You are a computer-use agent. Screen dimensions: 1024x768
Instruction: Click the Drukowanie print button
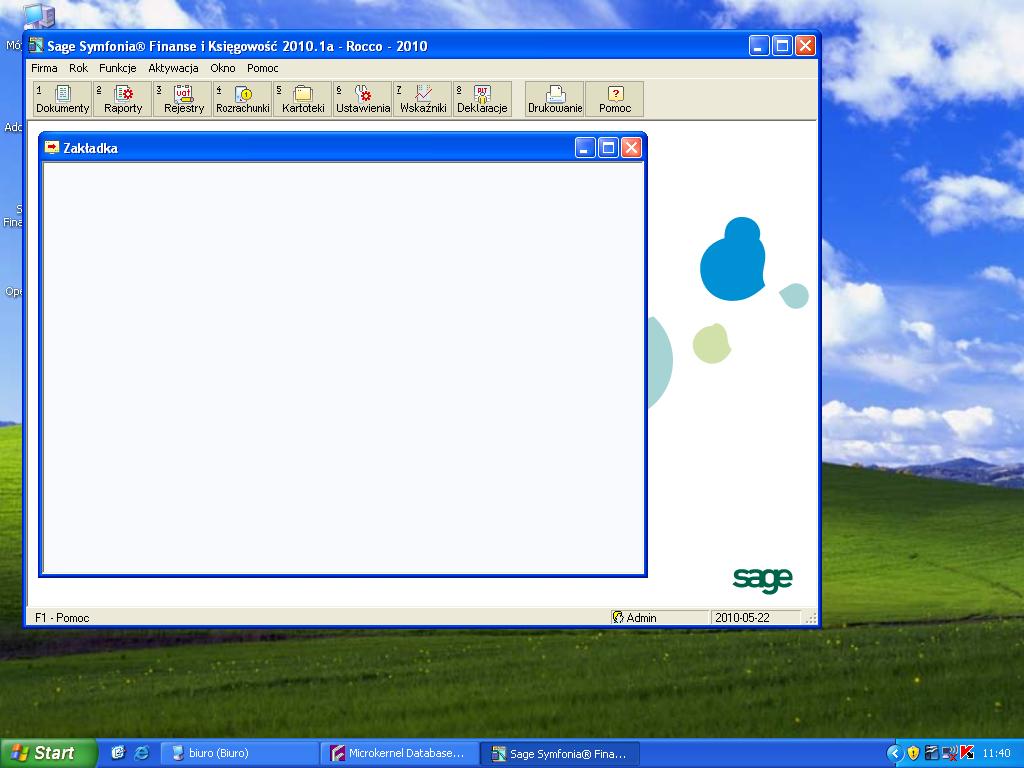point(554,99)
